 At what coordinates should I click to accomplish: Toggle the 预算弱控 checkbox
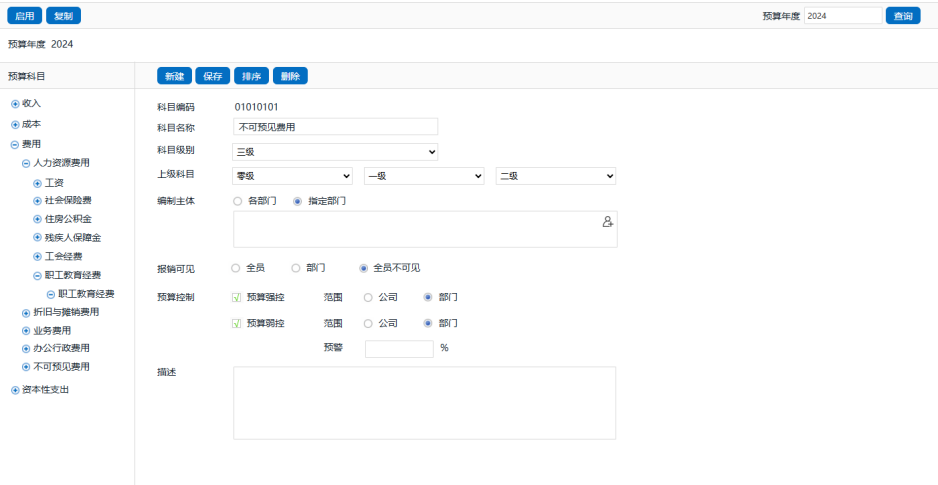click(237, 323)
